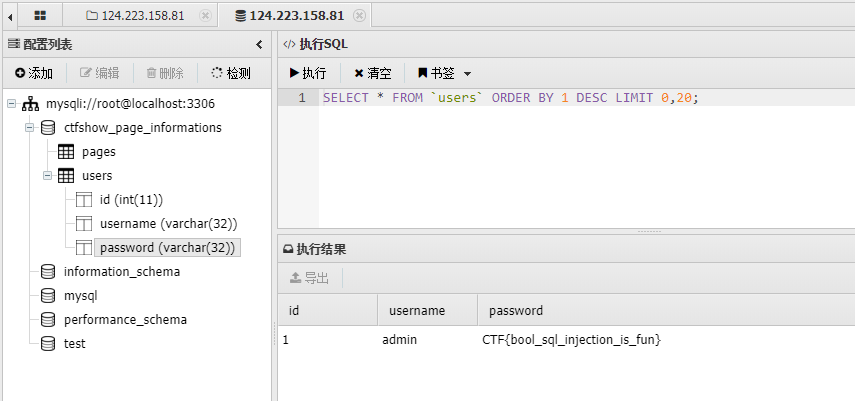The width and height of the screenshot is (855, 401).
Task: Select the pages table icon
Action: point(66,152)
